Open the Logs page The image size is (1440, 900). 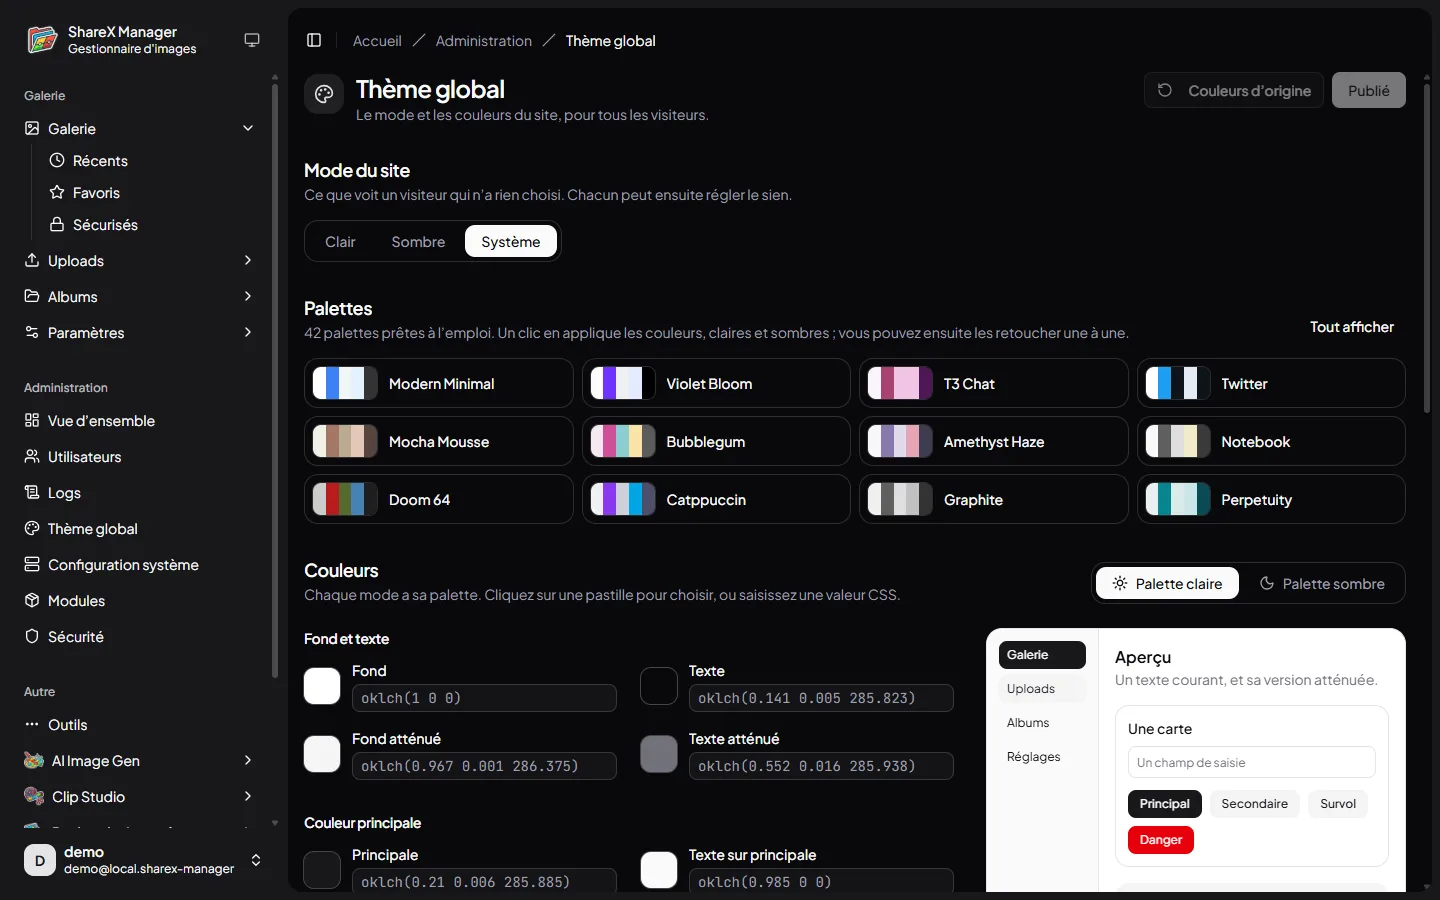coord(140,493)
